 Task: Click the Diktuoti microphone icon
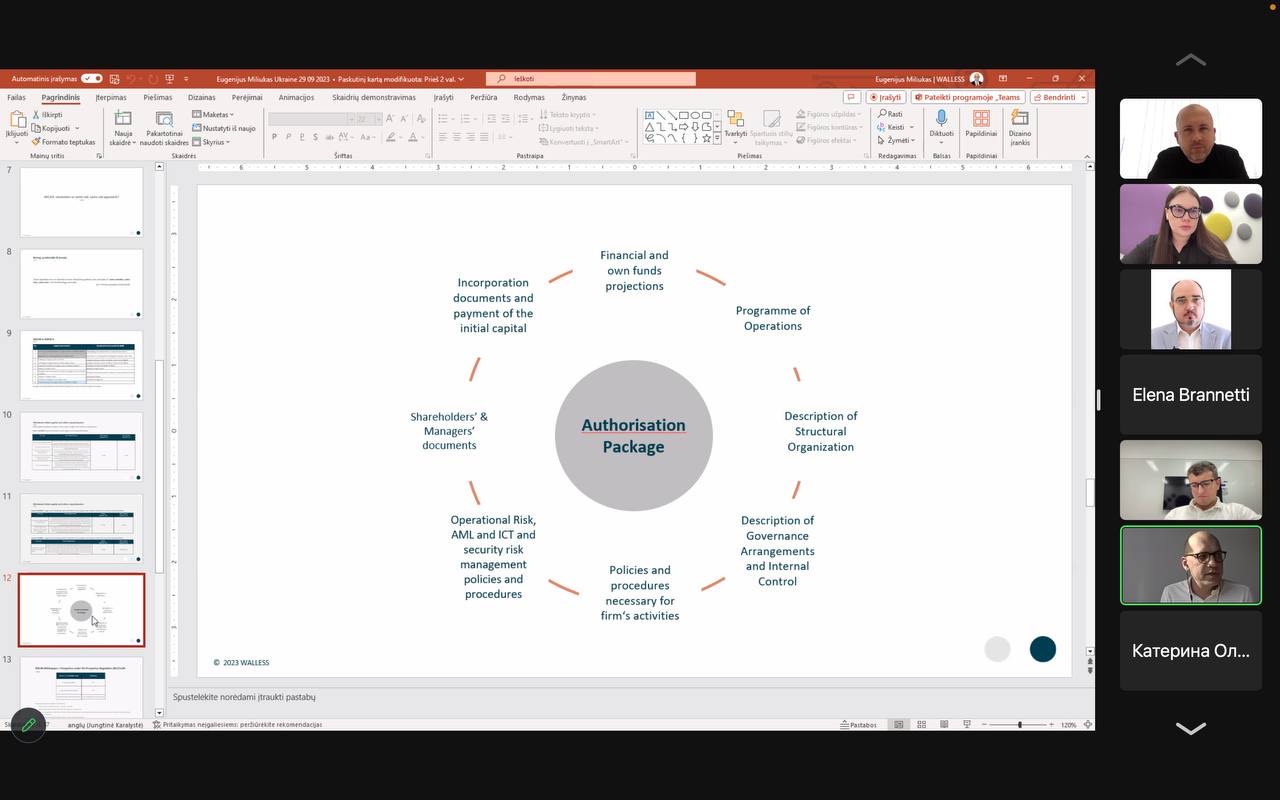pyautogui.click(x=941, y=120)
